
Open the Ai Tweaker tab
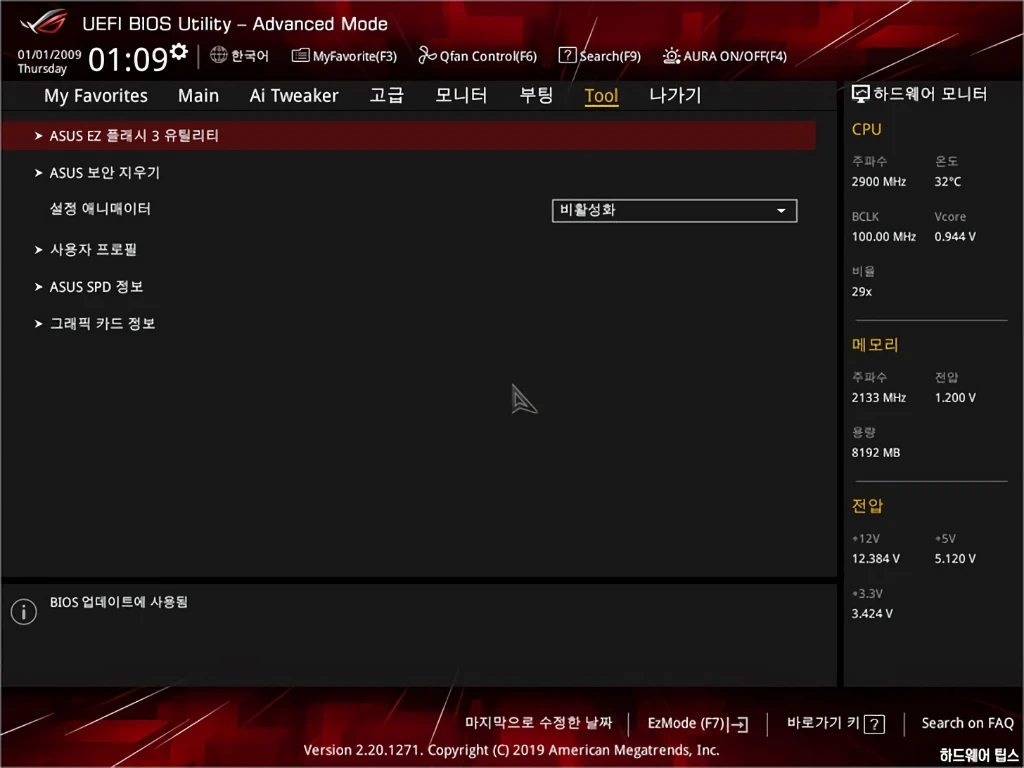[294, 95]
